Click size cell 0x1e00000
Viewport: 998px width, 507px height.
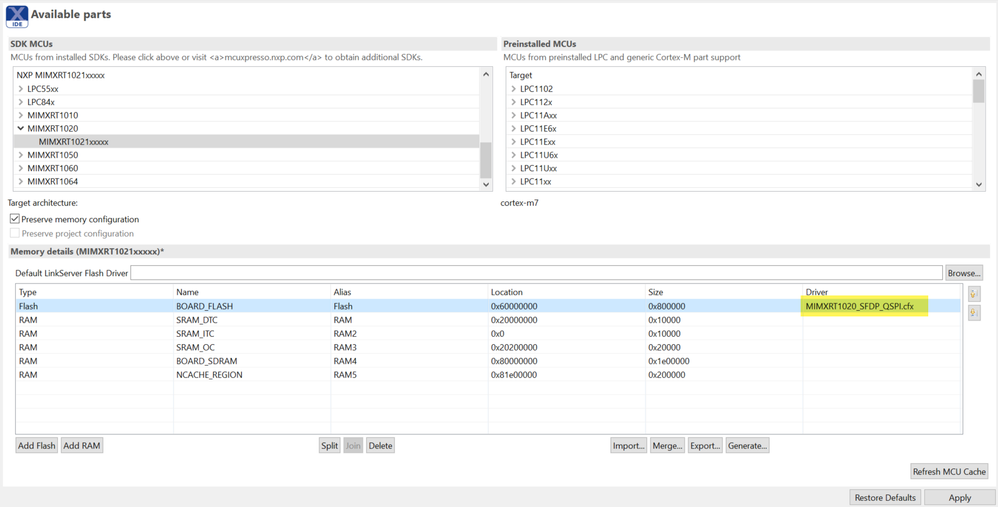coord(669,361)
